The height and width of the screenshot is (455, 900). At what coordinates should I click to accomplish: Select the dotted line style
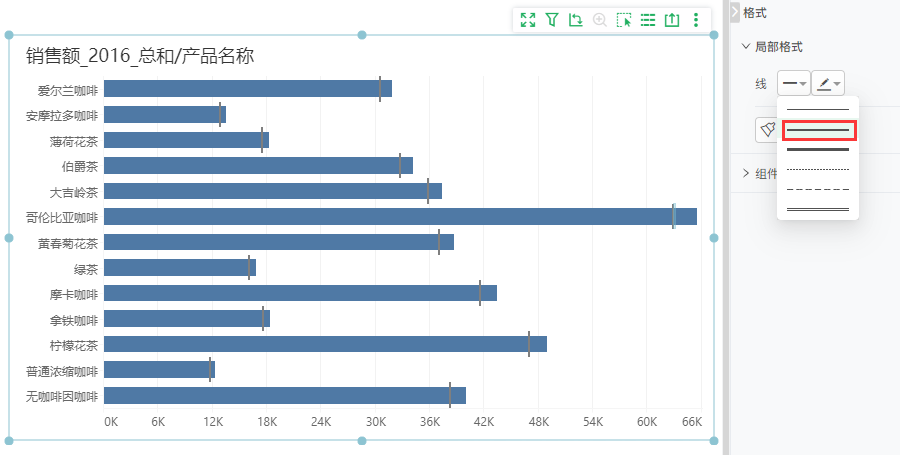[x=818, y=170]
